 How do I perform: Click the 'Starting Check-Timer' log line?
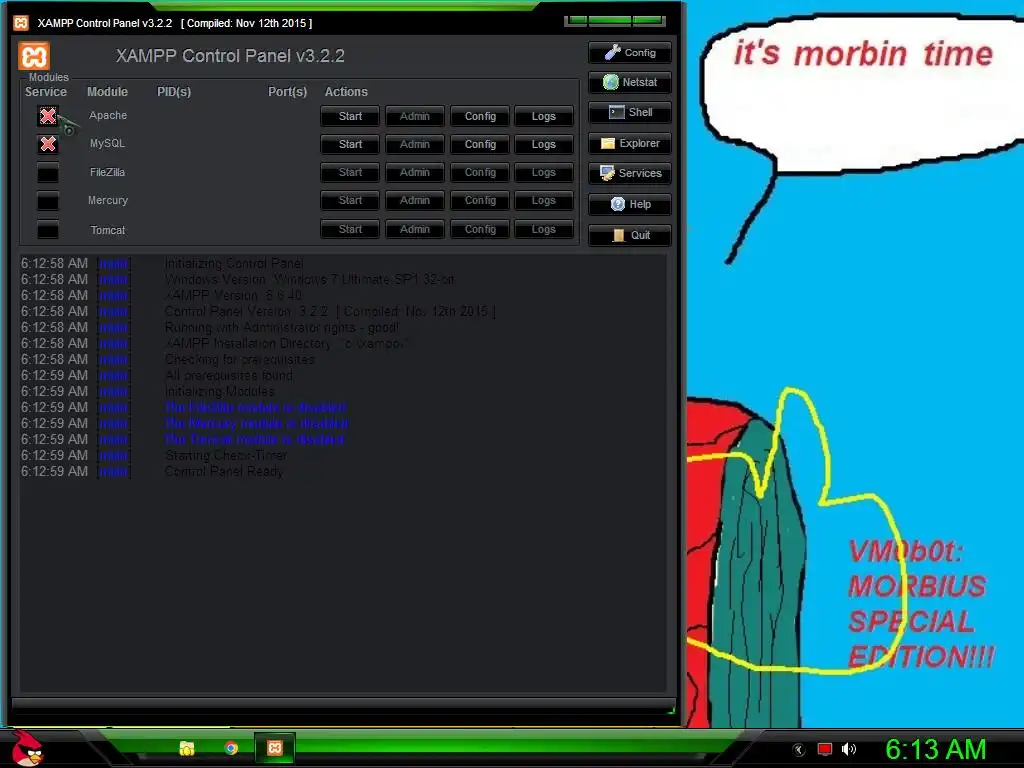(226, 455)
